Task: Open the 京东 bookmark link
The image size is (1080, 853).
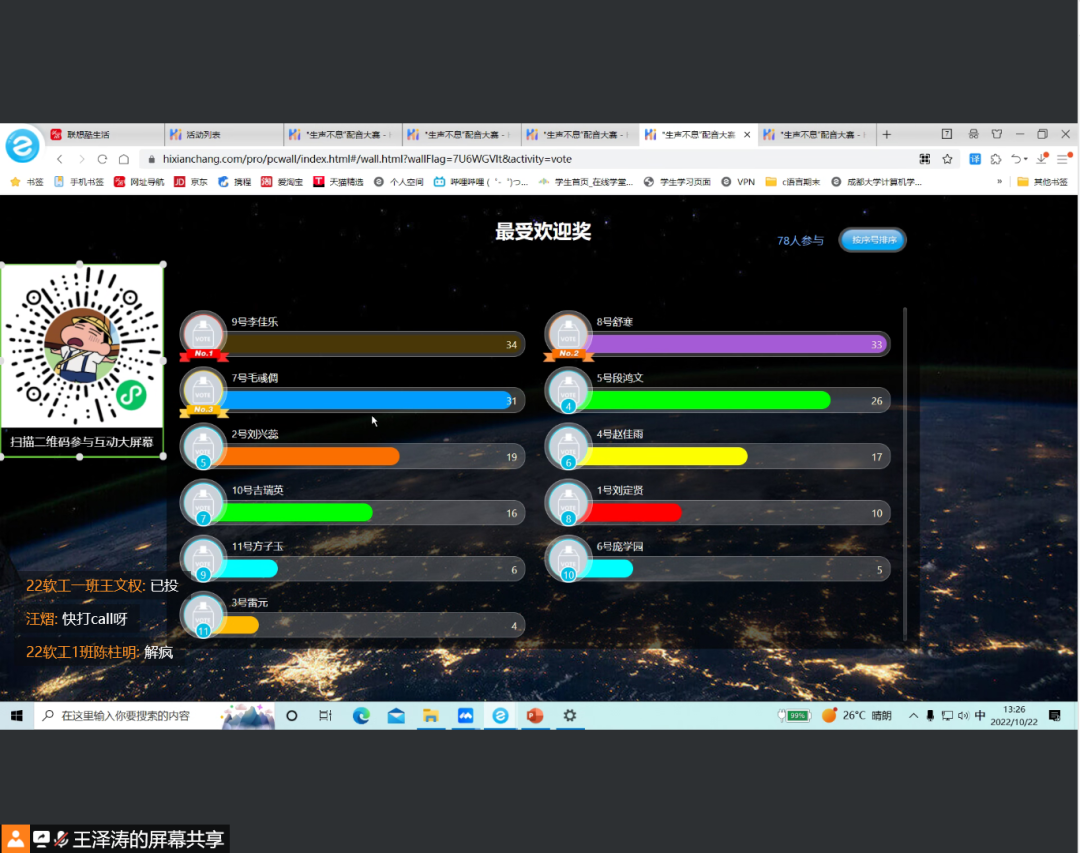Action: (x=192, y=182)
